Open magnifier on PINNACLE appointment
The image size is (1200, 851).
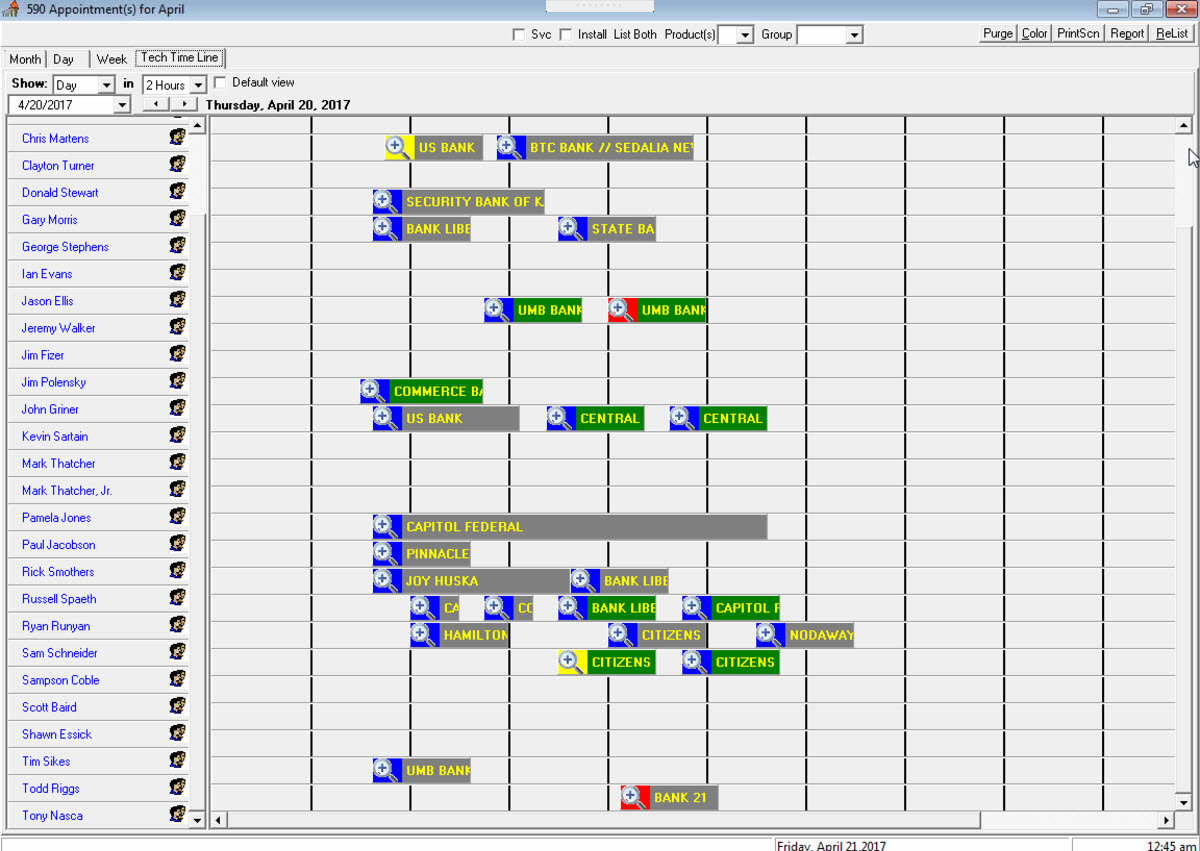[386, 553]
